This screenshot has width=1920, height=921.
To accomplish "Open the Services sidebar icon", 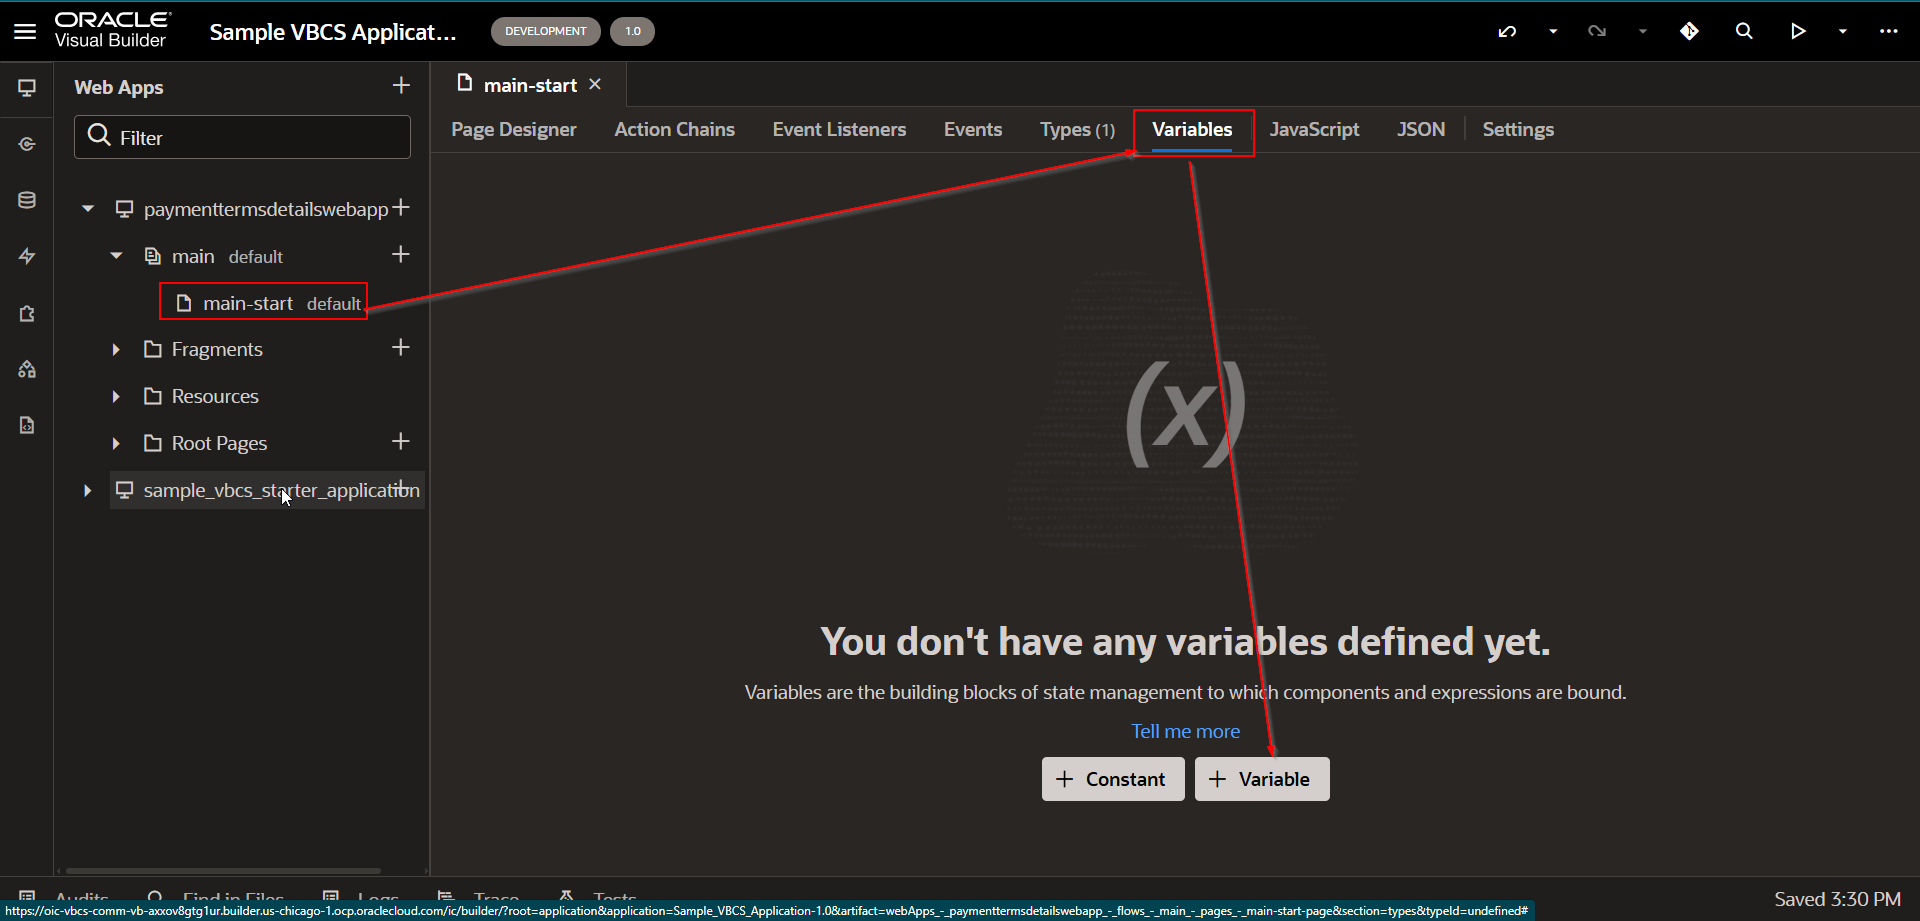I will pos(27,144).
